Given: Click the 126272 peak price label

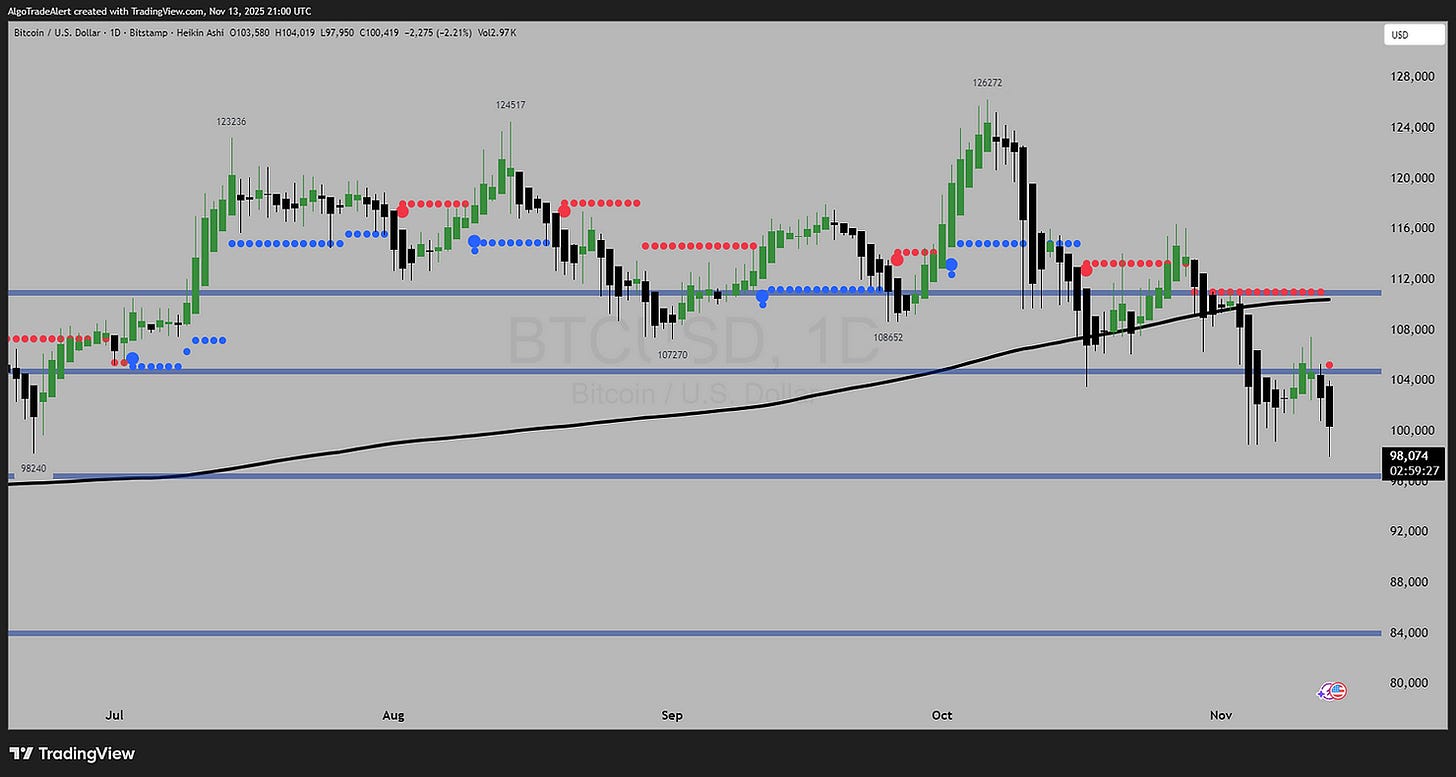Looking at the screenshot, I should click(x=987, y=83).
